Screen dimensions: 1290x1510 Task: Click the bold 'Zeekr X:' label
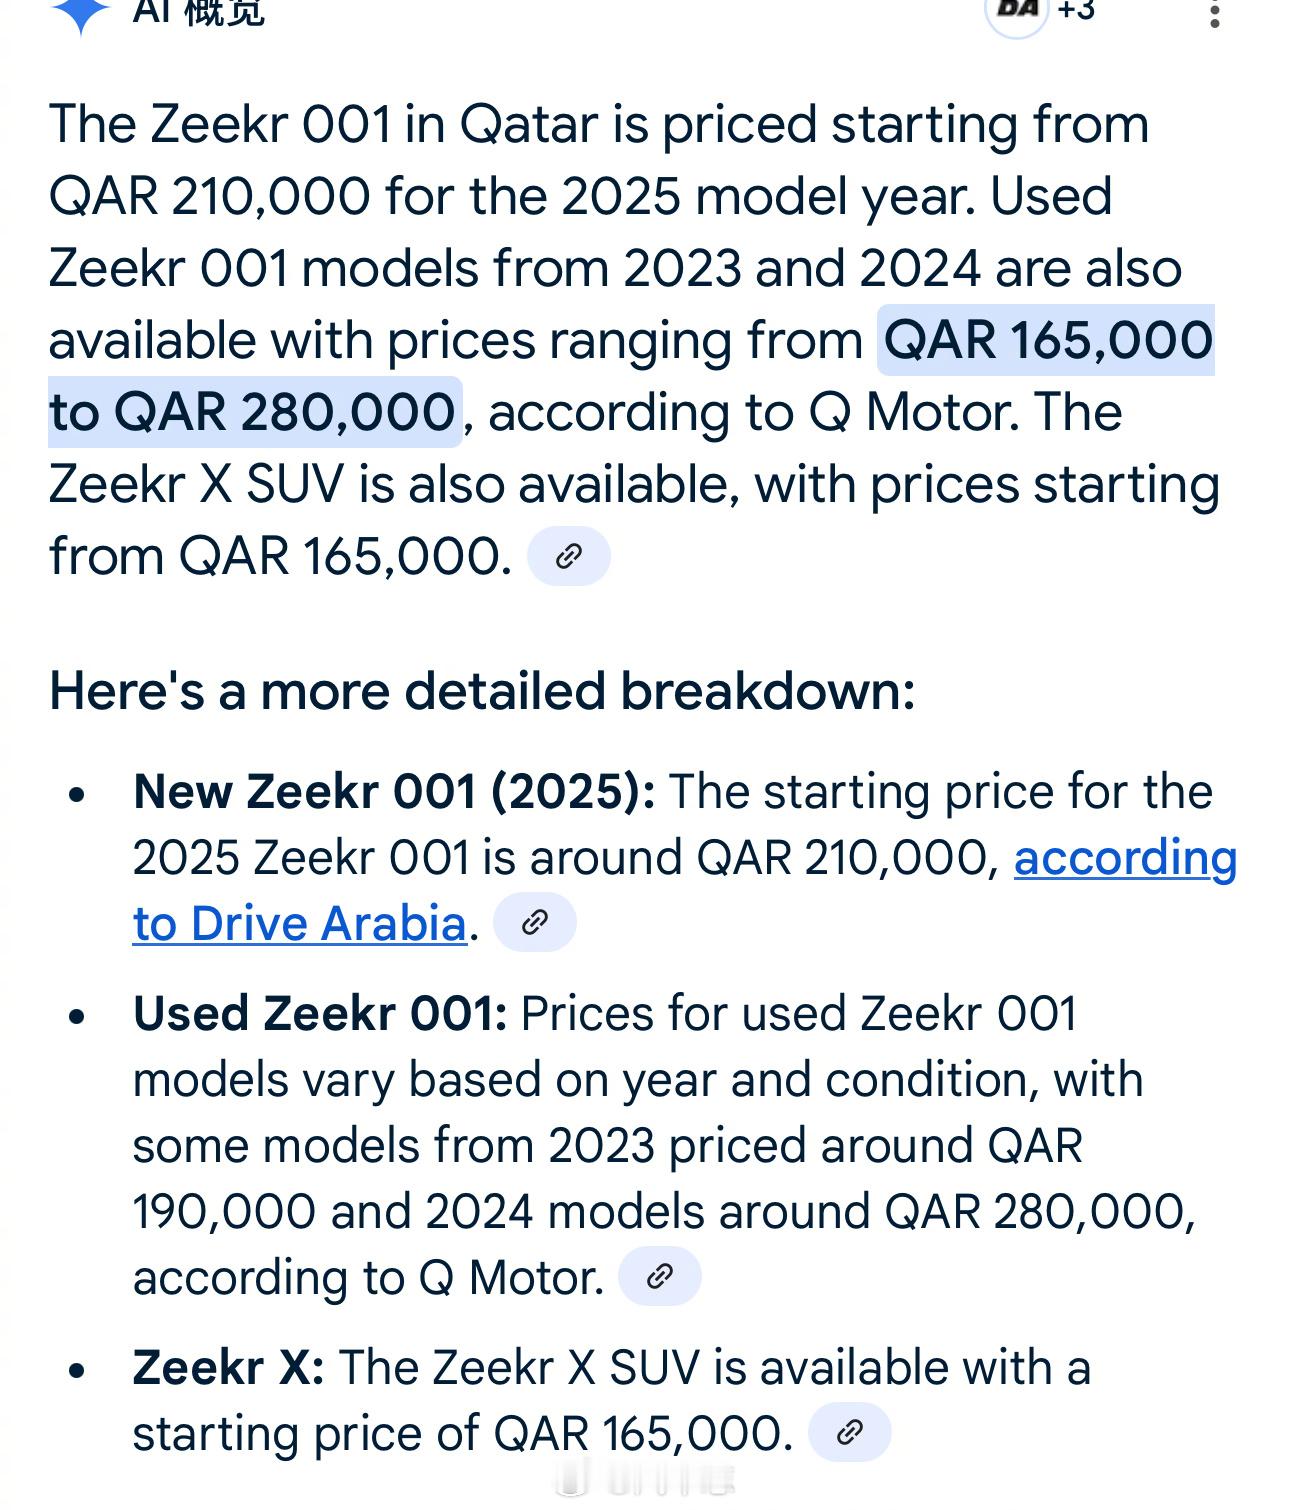229,1368
